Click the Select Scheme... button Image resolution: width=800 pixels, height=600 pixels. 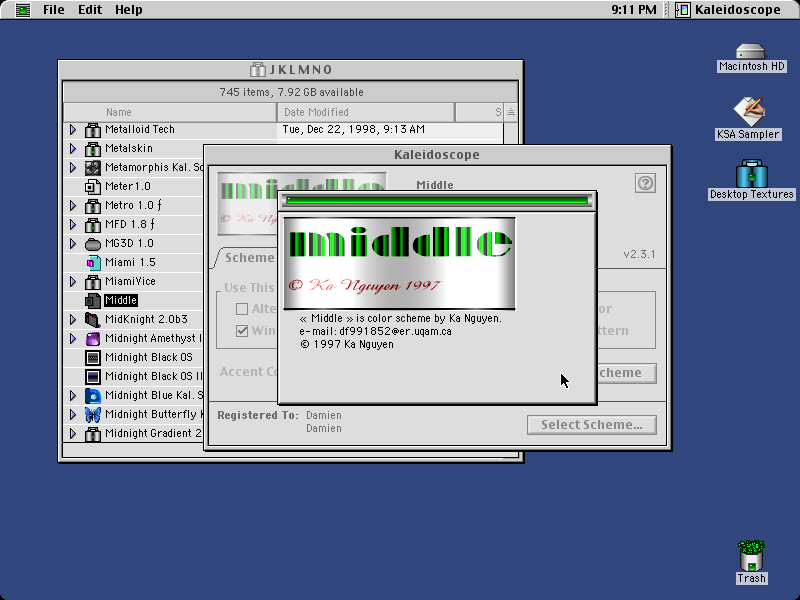592,424
